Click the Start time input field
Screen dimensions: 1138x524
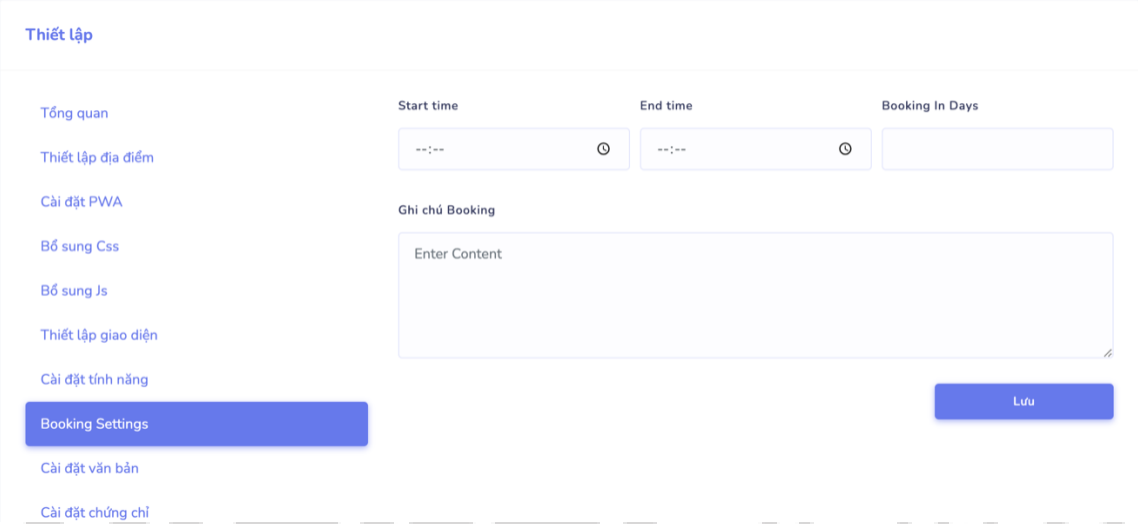pyautogui.click(x=495, y=149)
